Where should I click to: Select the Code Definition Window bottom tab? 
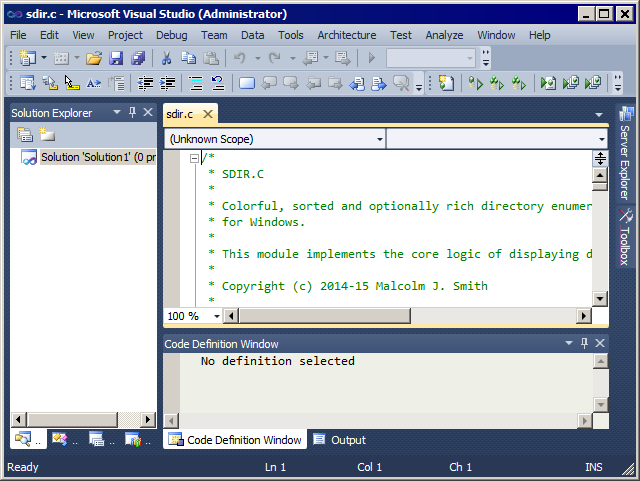[x=235, y=440]
